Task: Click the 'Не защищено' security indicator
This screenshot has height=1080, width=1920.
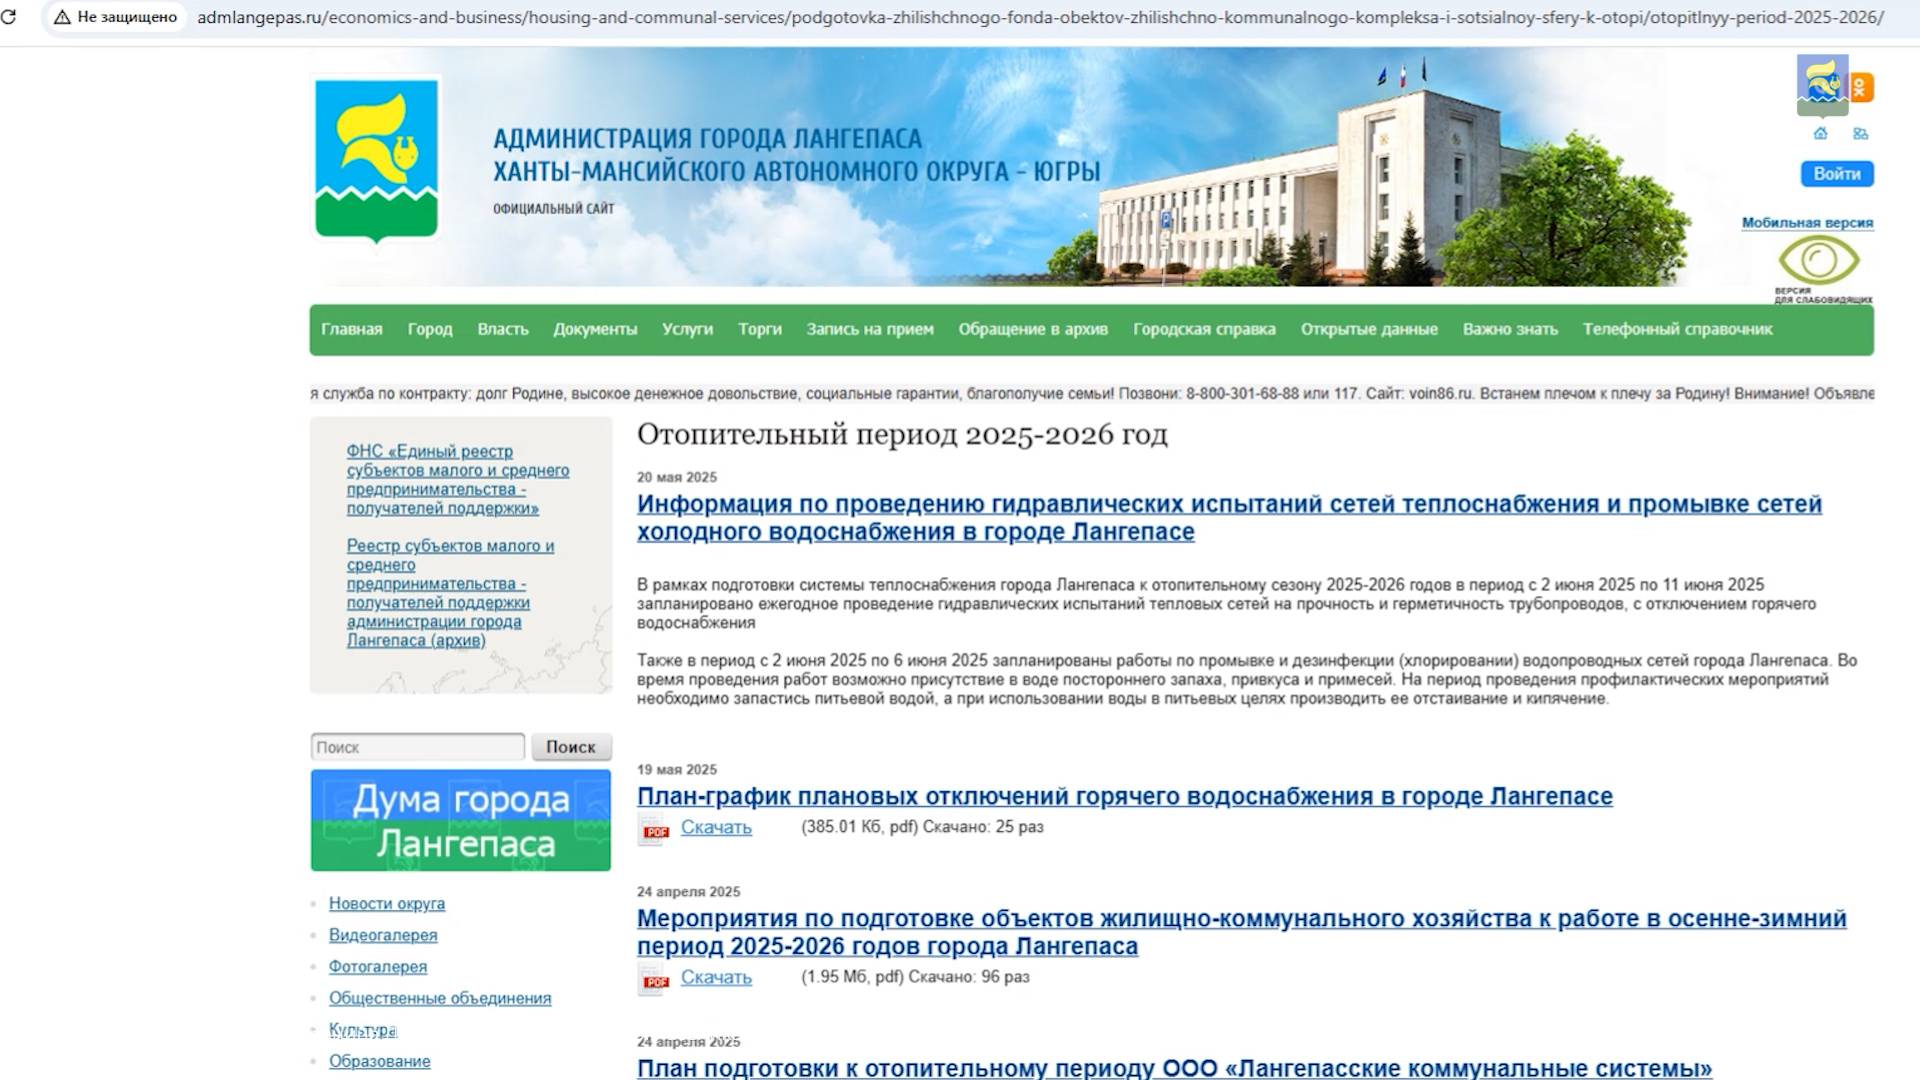Action: (116, 17)
